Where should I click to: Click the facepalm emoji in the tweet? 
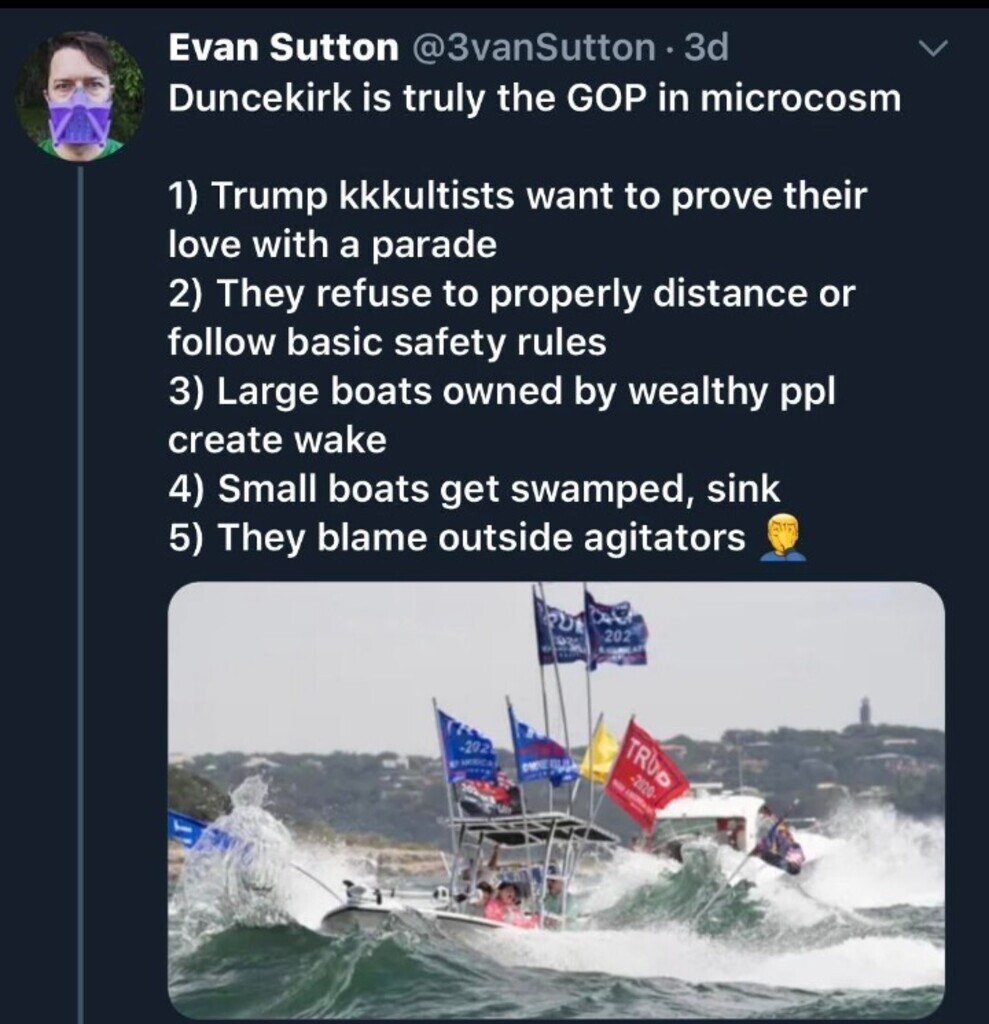(783, 537)
